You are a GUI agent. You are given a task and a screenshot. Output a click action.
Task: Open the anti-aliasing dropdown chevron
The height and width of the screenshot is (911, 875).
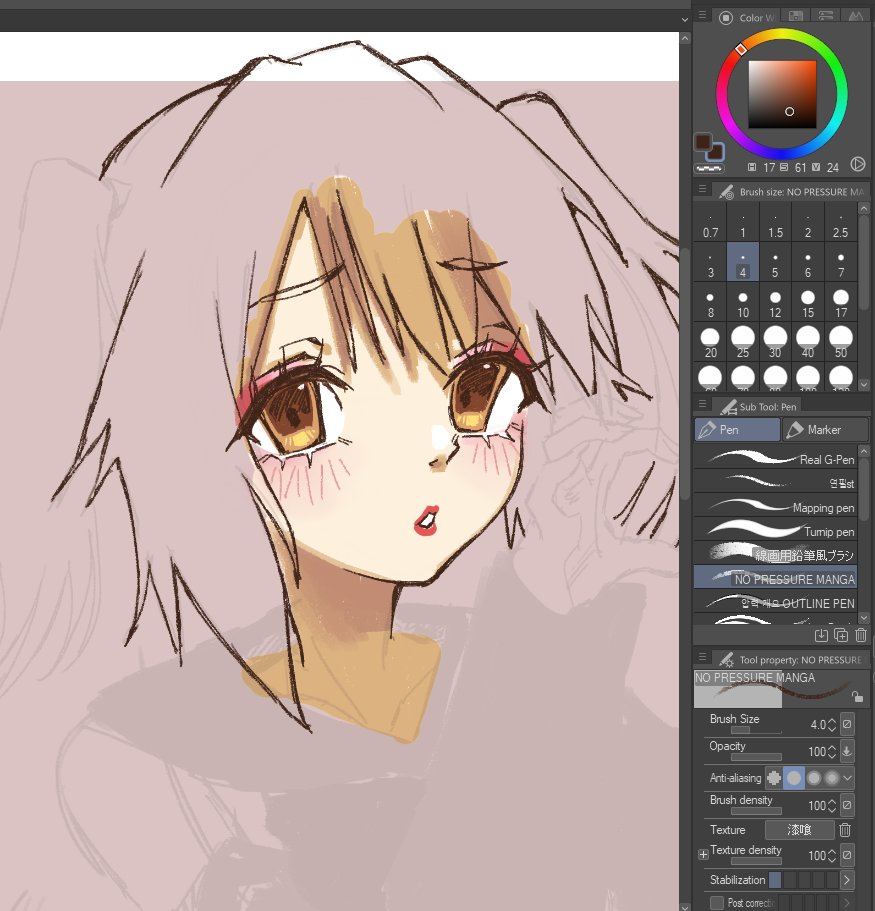(847, 778)
